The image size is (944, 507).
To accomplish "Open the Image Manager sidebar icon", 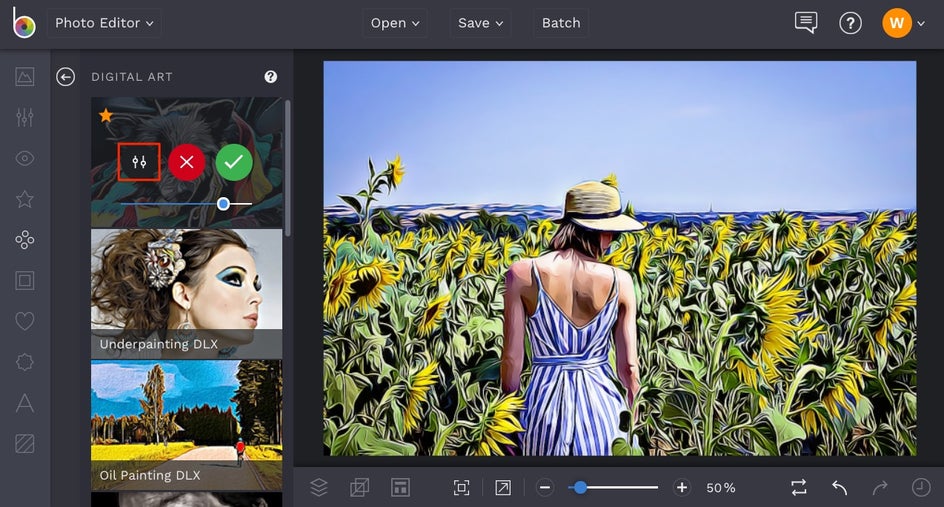I will point(25,76).
